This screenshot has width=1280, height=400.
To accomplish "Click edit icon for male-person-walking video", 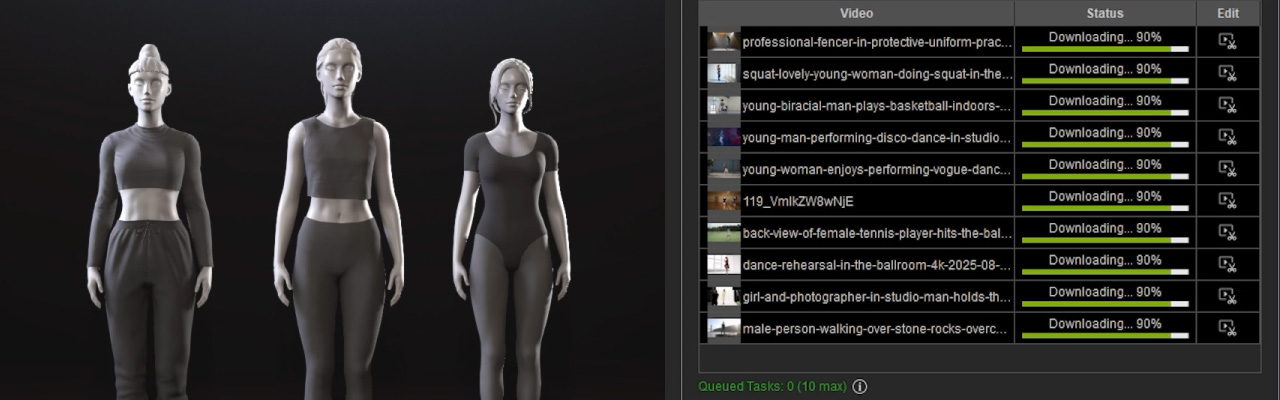I will pyautogui.click(x=1227, y=329).
